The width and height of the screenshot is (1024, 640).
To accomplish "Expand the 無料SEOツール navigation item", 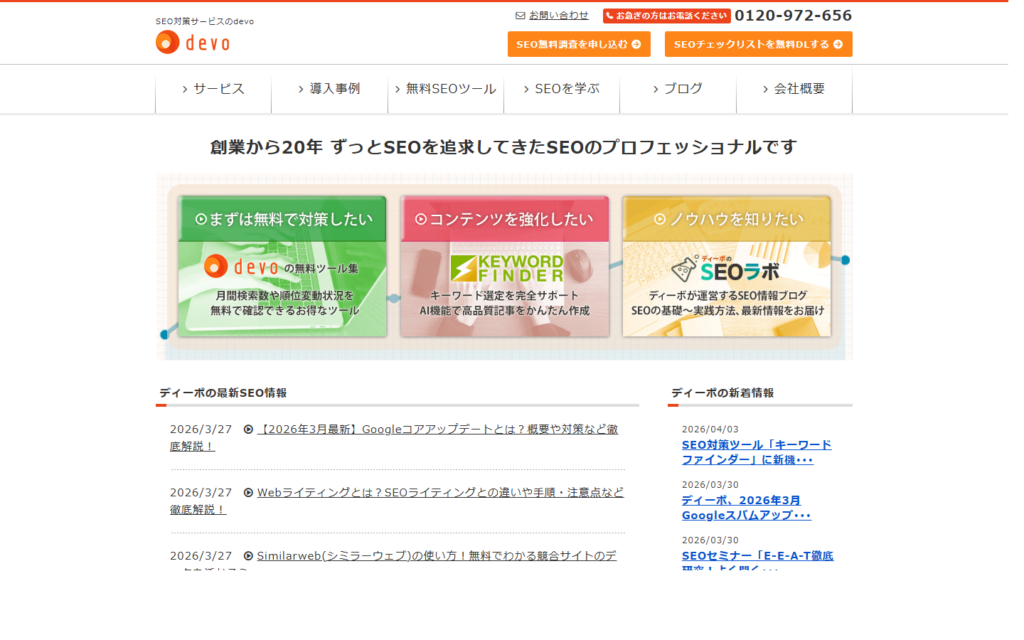I will click(445, 89).
